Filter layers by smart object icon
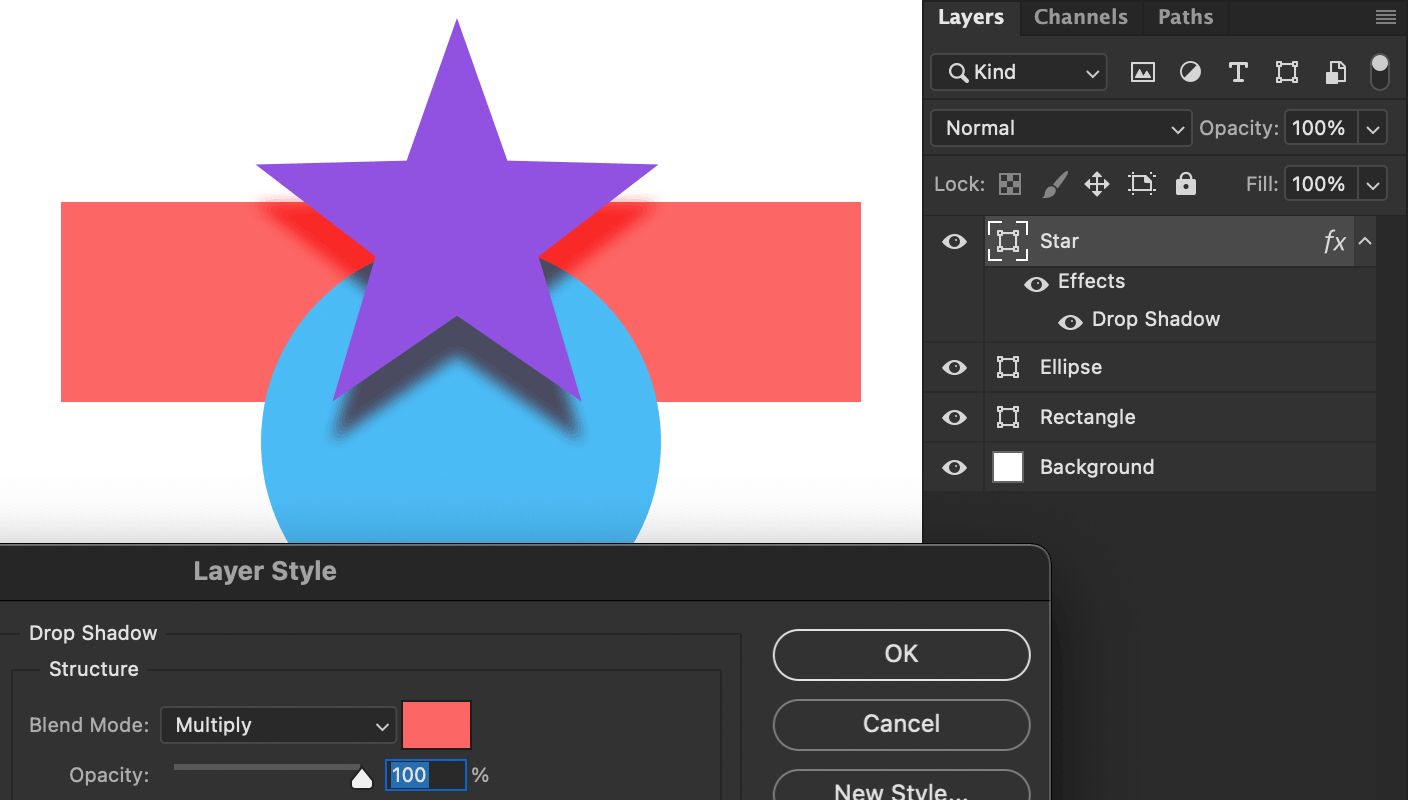Image resolution: width=1408 pixels, height=800 pixels. coord(1335,72)
